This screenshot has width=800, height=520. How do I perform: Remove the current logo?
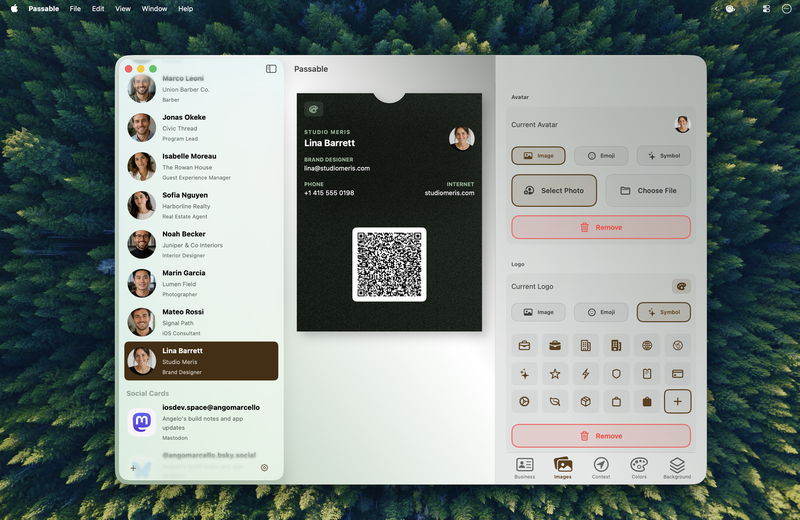(601, 436)
